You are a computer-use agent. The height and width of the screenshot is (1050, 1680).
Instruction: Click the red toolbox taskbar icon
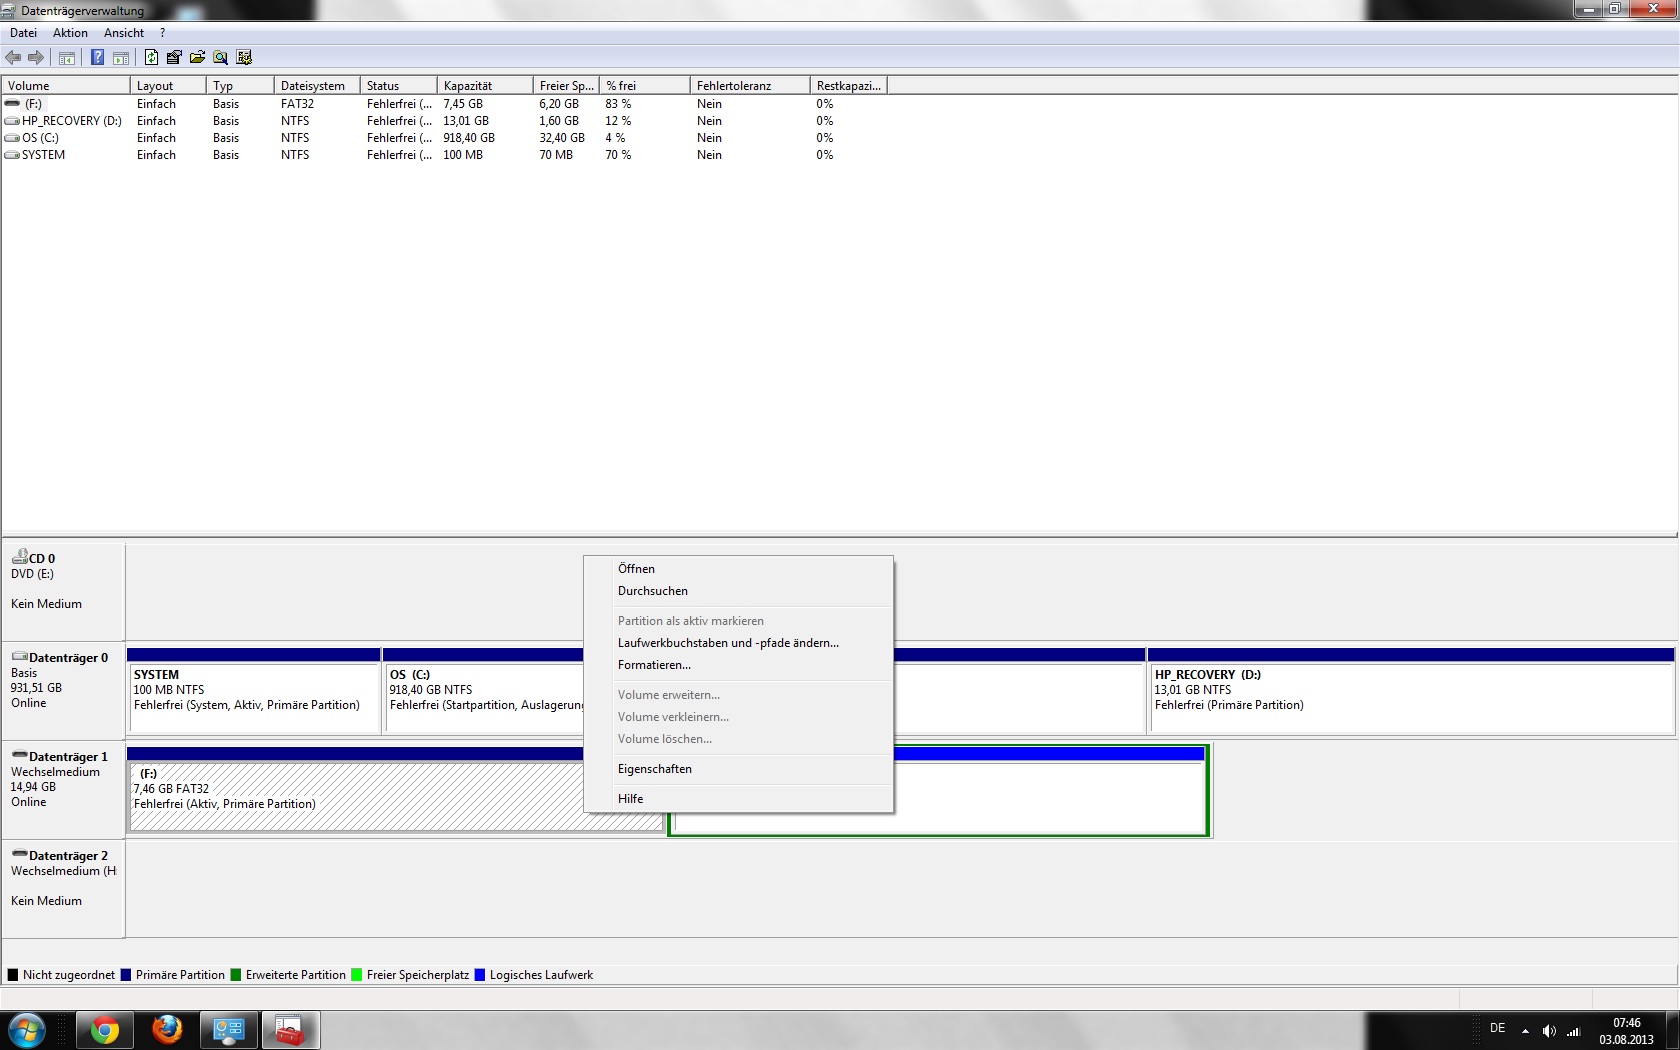290,1030
